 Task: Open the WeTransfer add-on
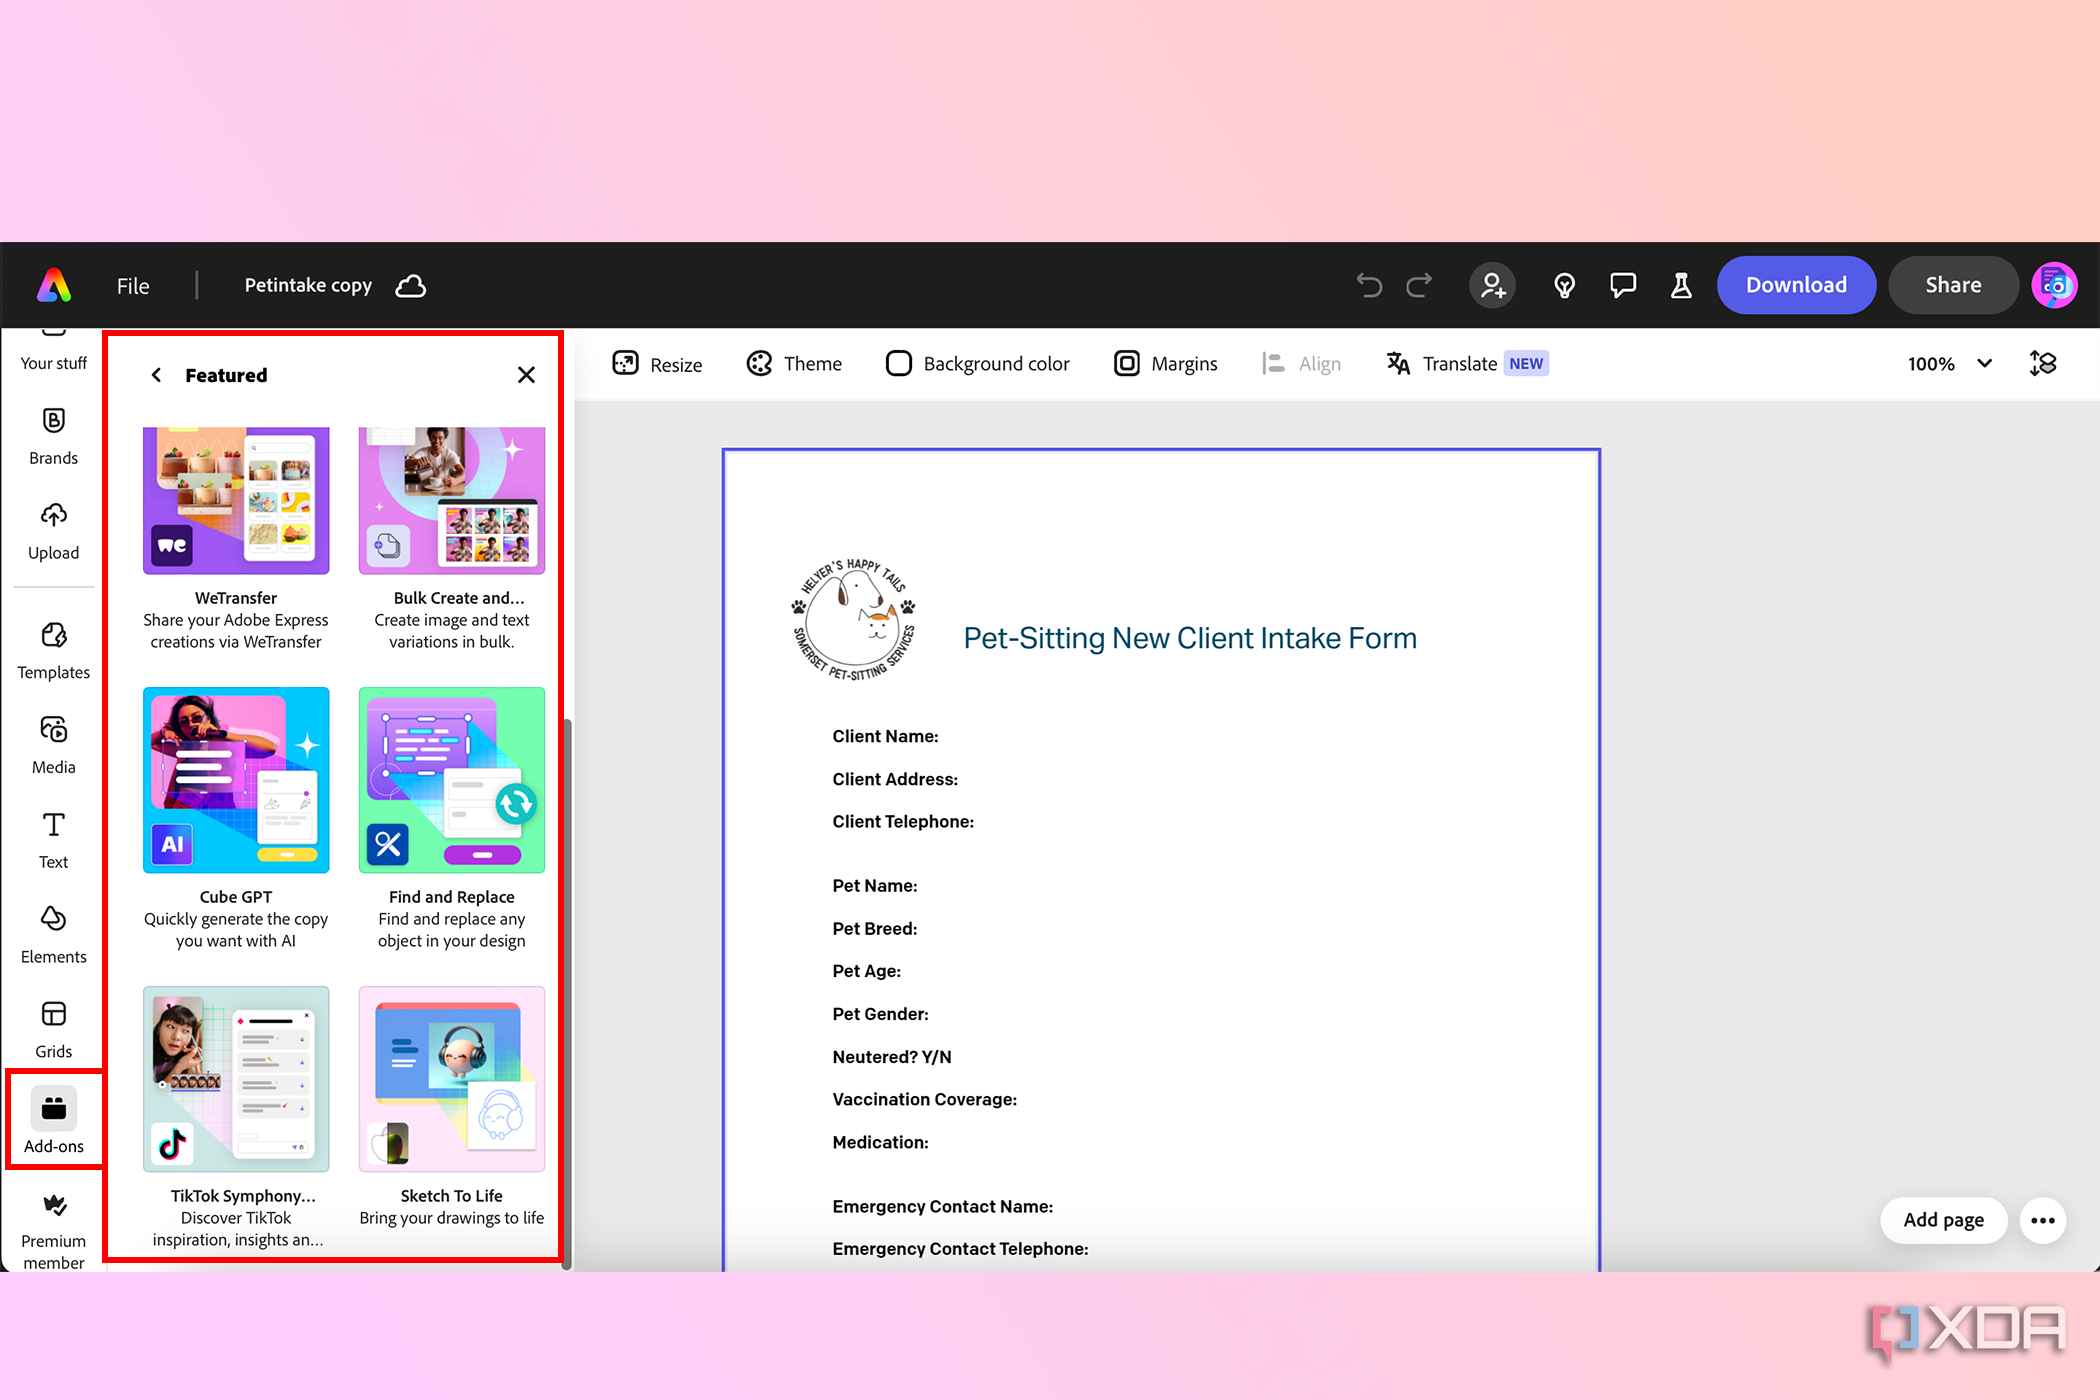click(x=236, y=539)
